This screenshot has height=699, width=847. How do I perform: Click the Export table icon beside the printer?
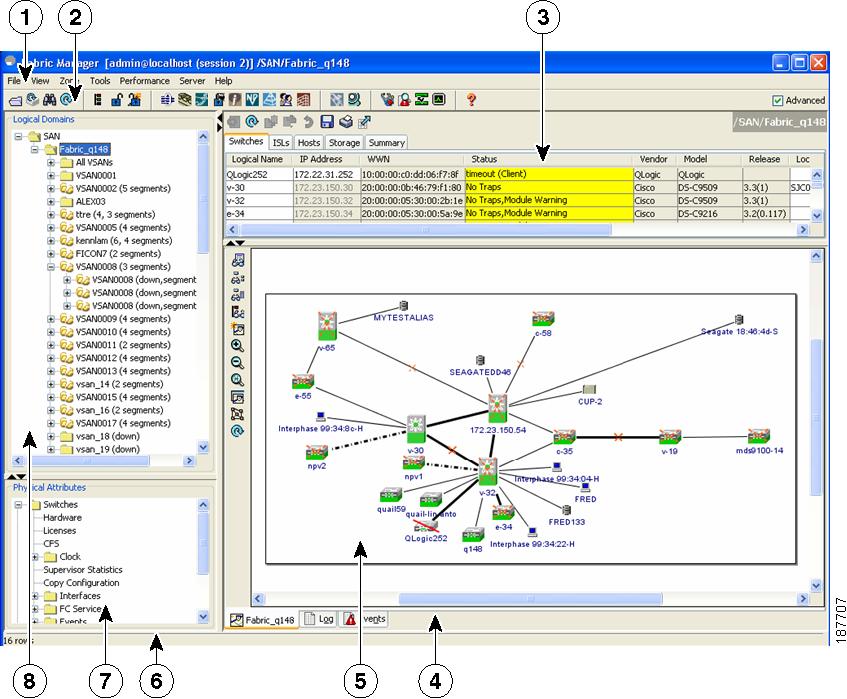(x=365, y=122)
